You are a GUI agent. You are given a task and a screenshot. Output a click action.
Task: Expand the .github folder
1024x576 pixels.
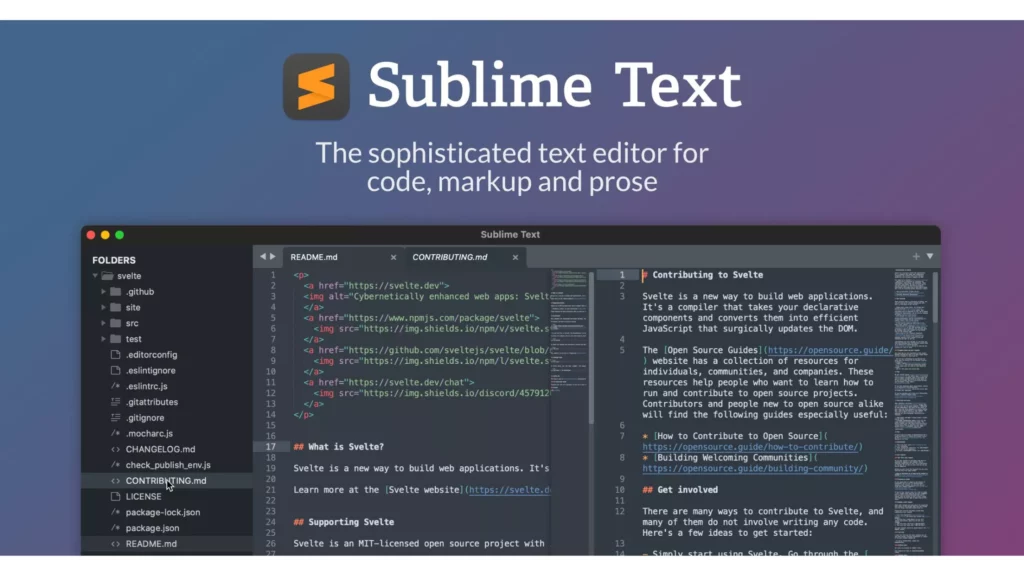103,292
